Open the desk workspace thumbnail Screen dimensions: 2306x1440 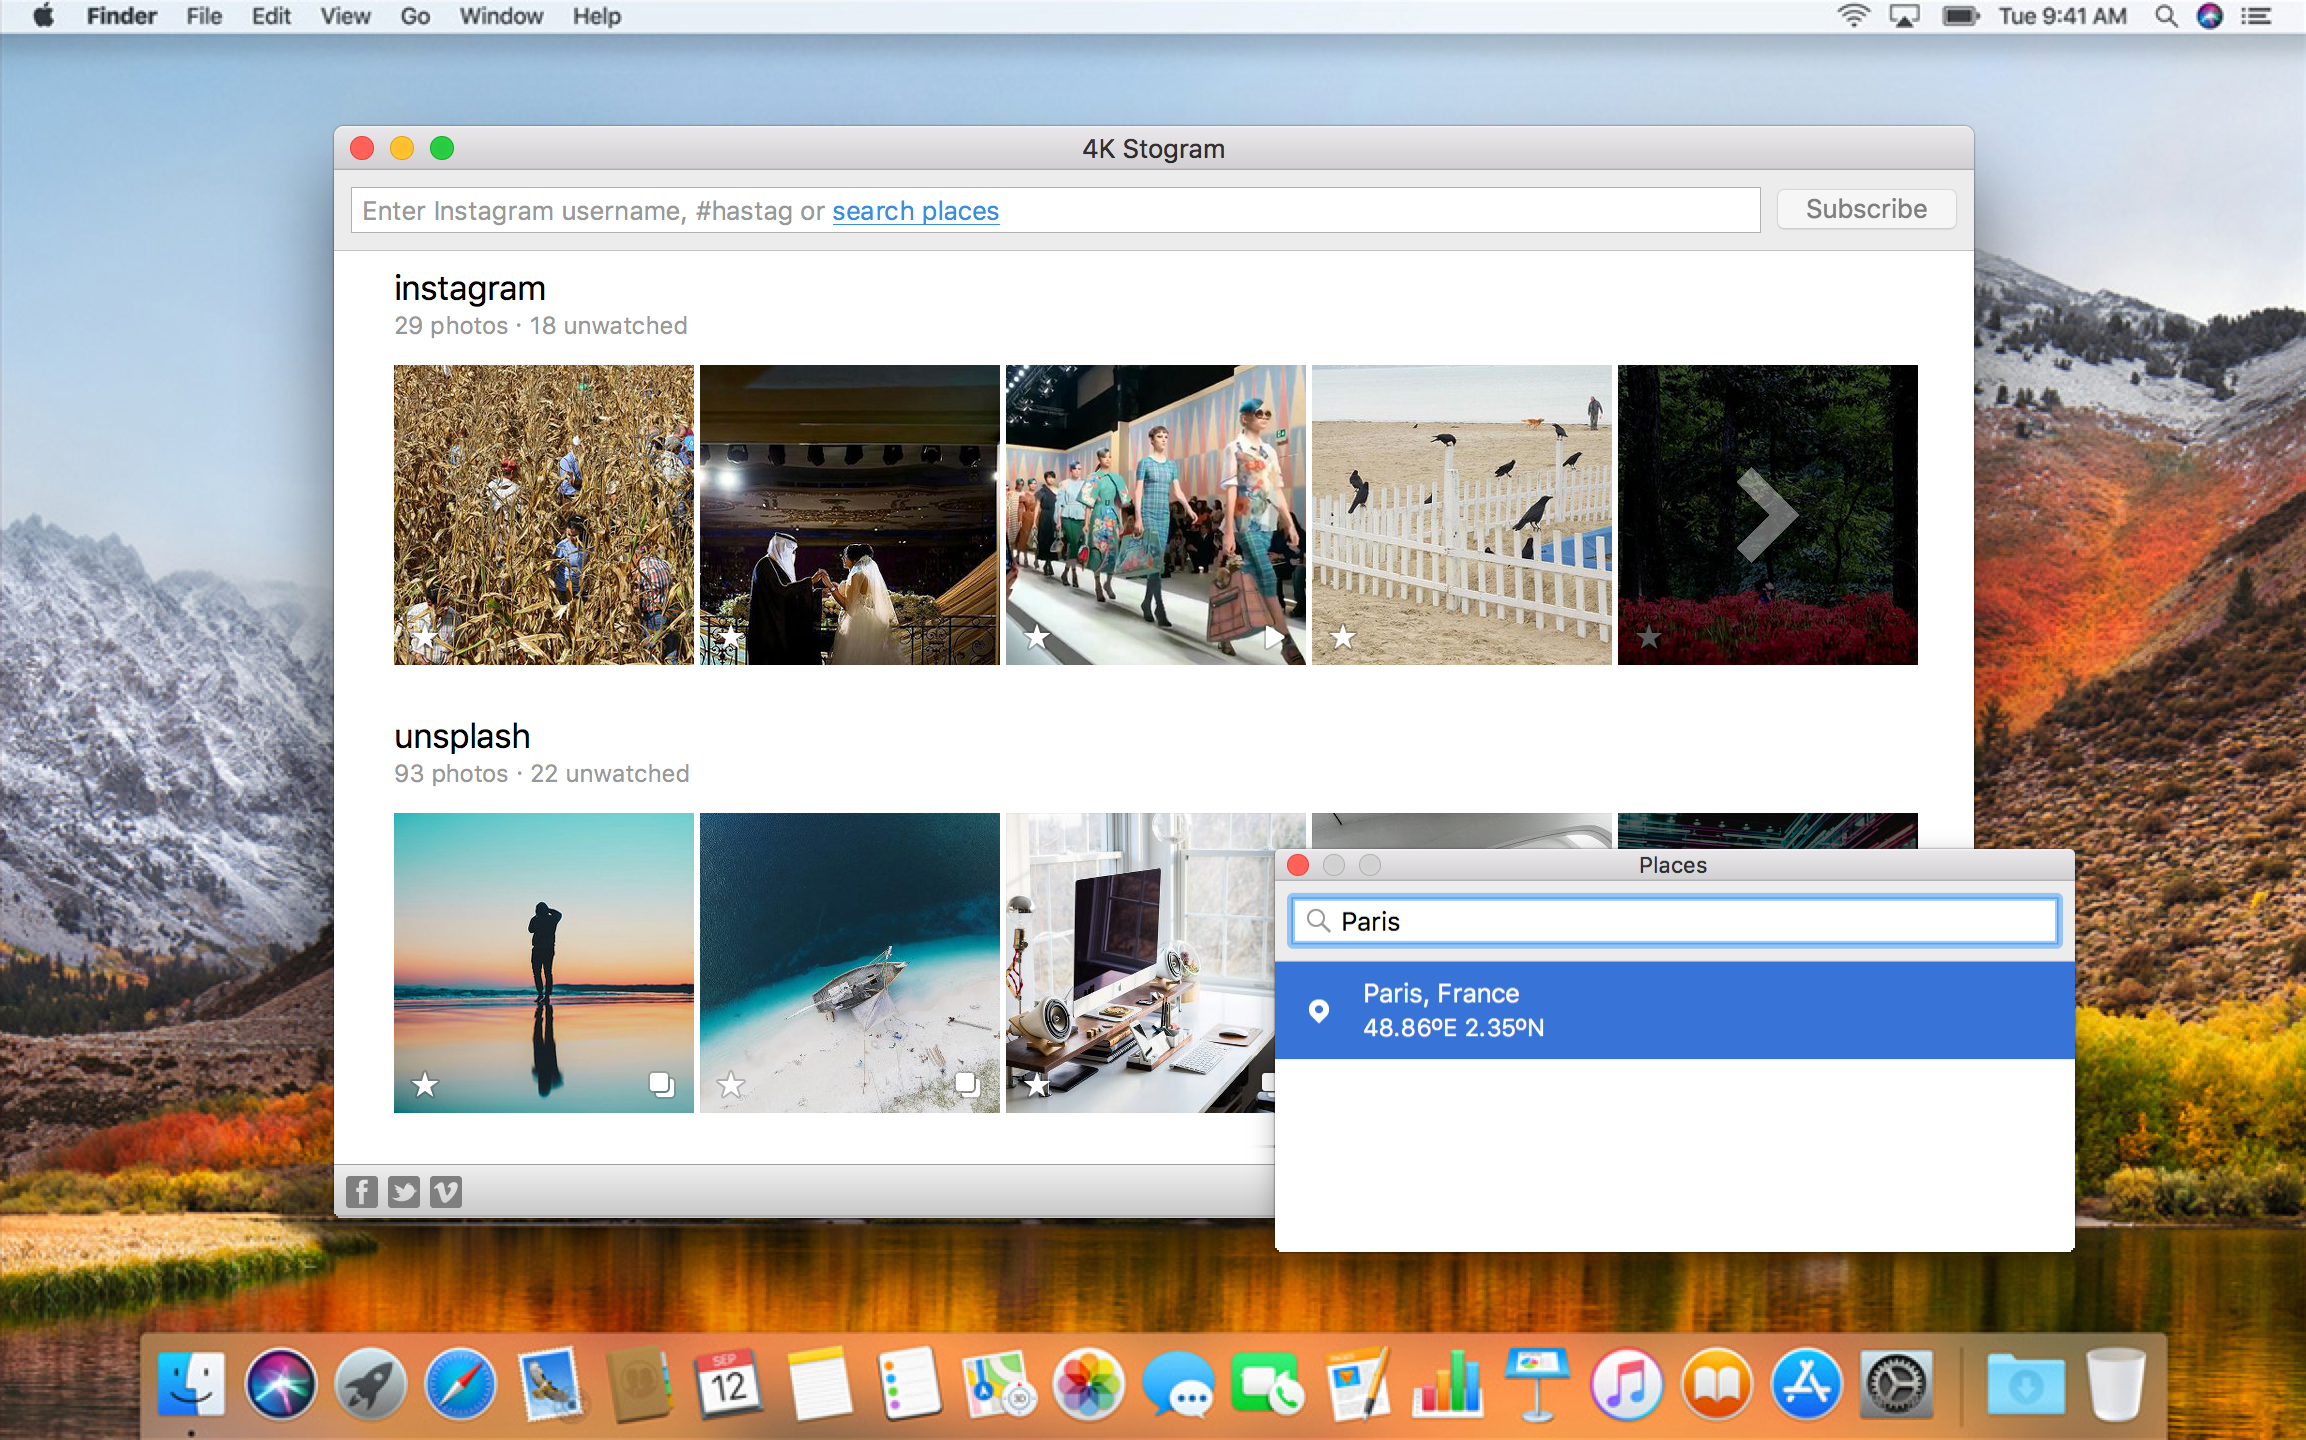coord(1140,962)
